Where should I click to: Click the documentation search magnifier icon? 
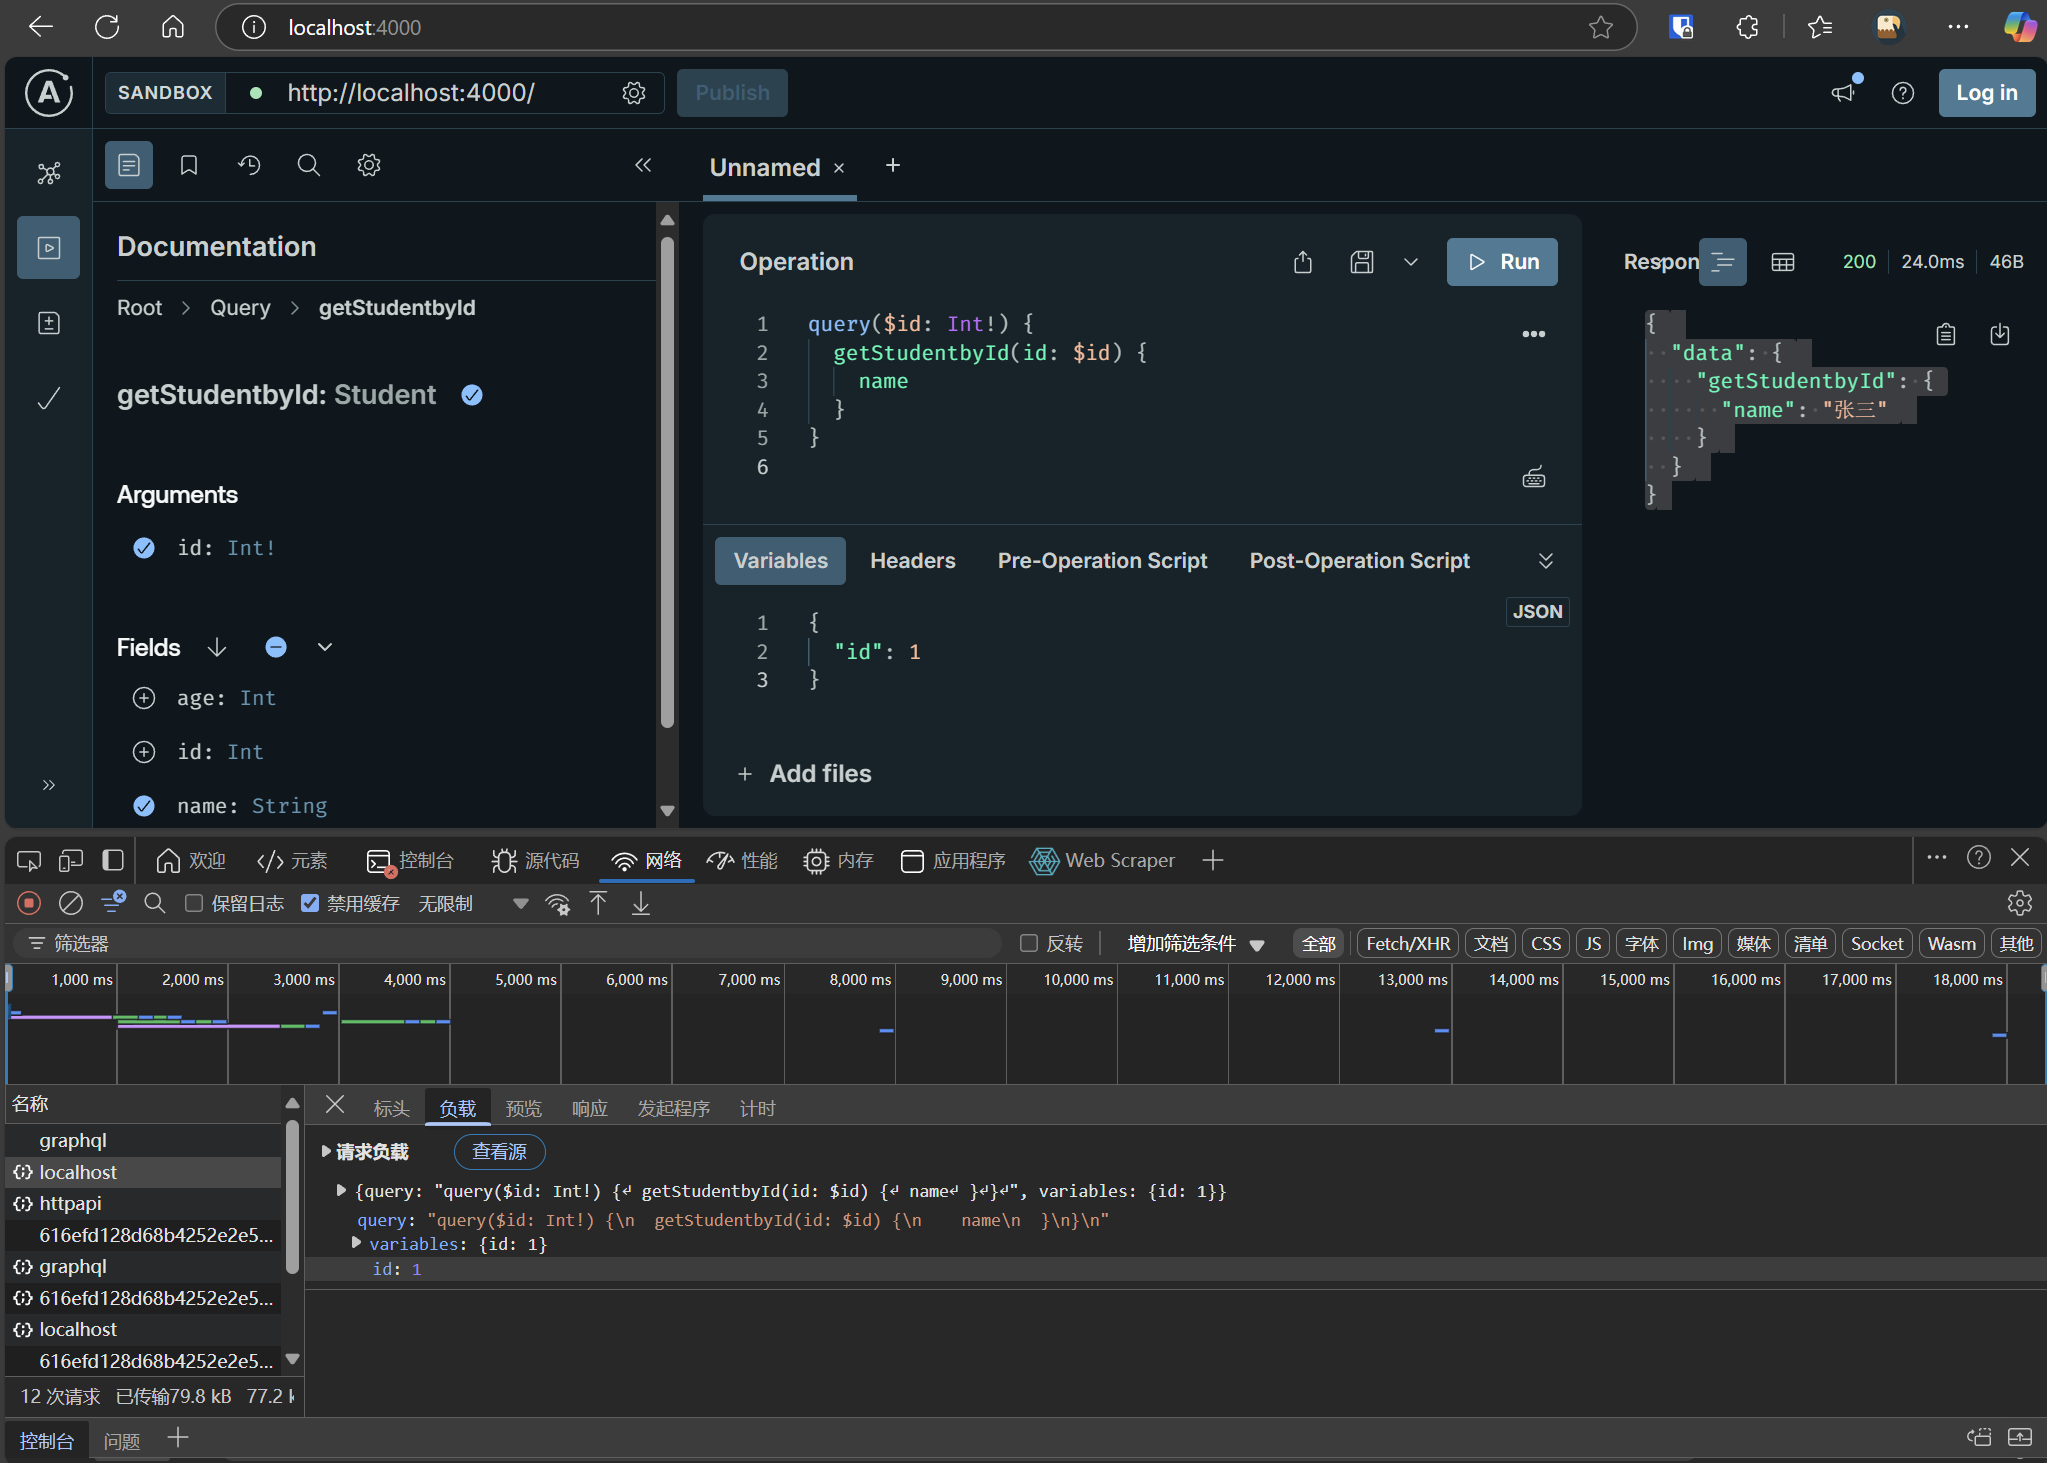[x=309, y=165]
